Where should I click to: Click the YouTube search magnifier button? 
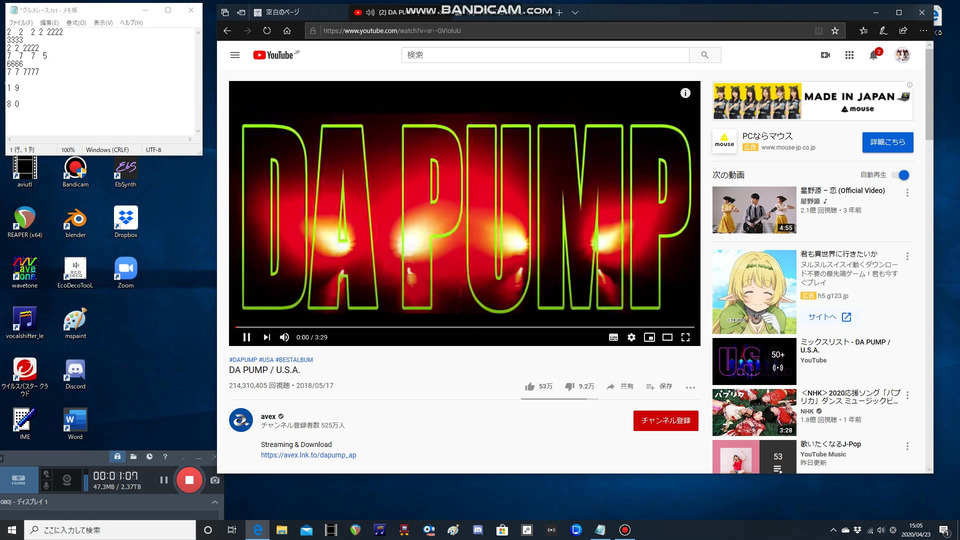pyautogui.click(x=705, y=55)
